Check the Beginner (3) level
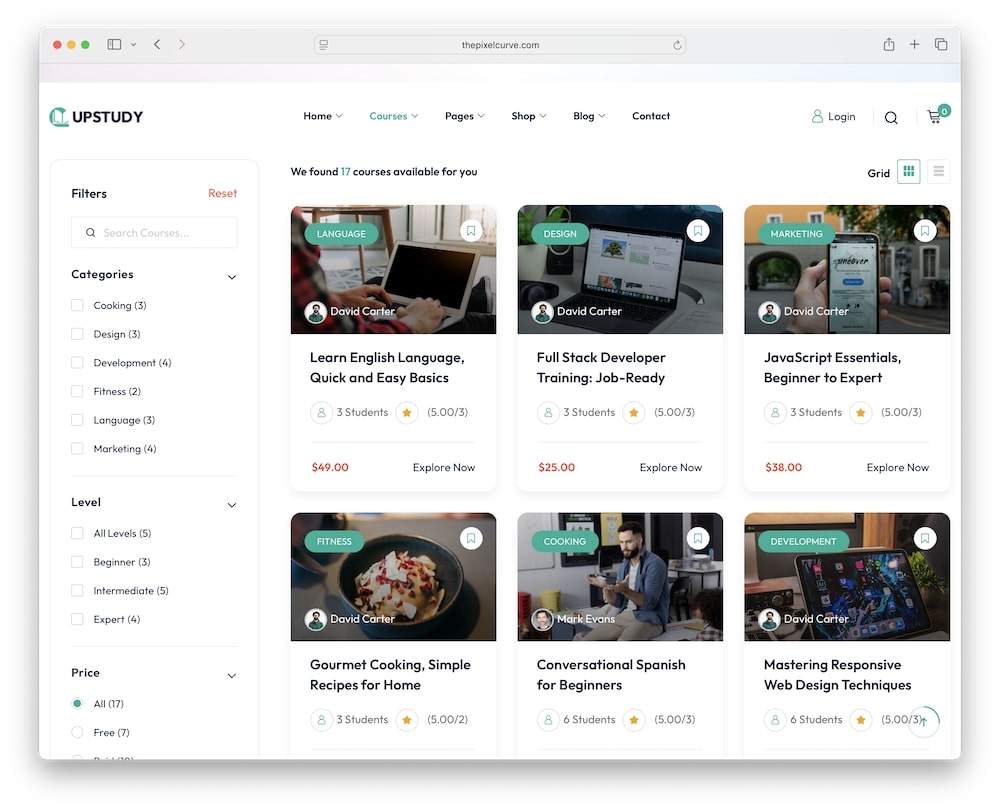This screenshot has width=1000, height=811. tap(77, 562)
